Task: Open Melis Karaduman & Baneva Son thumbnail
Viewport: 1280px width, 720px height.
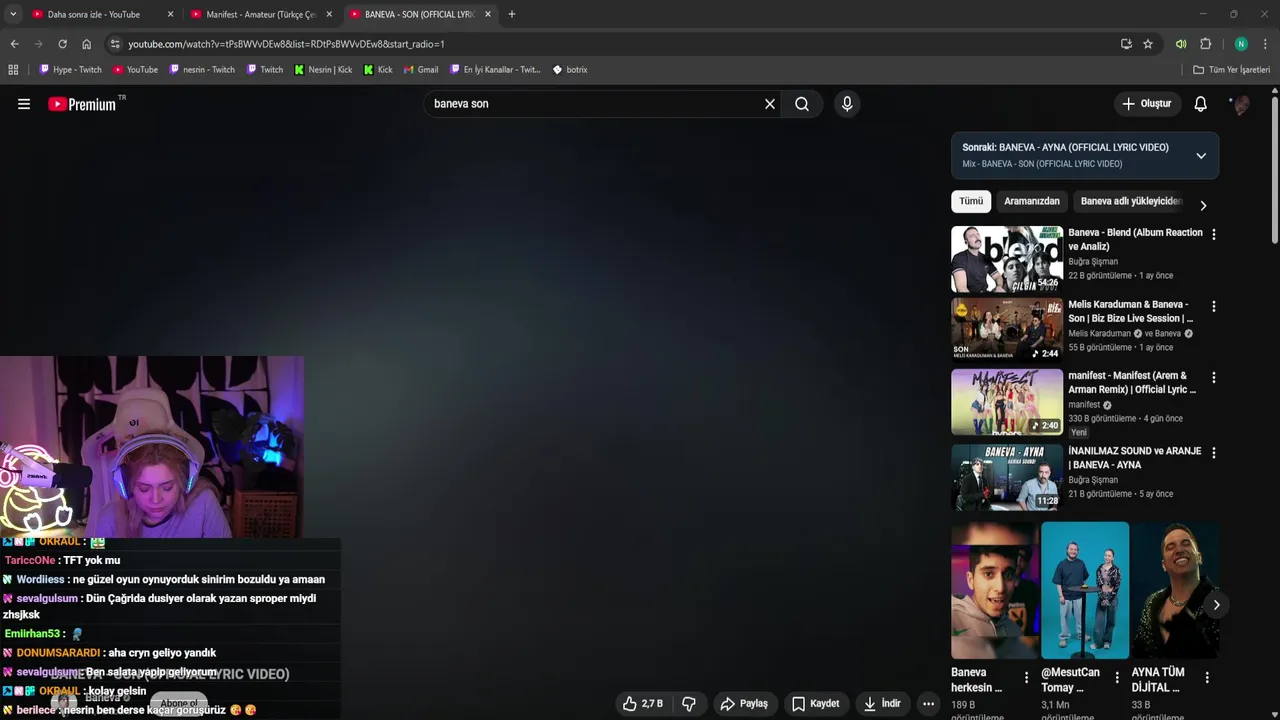Action: pyautogui.click(x=1007, y=329)
